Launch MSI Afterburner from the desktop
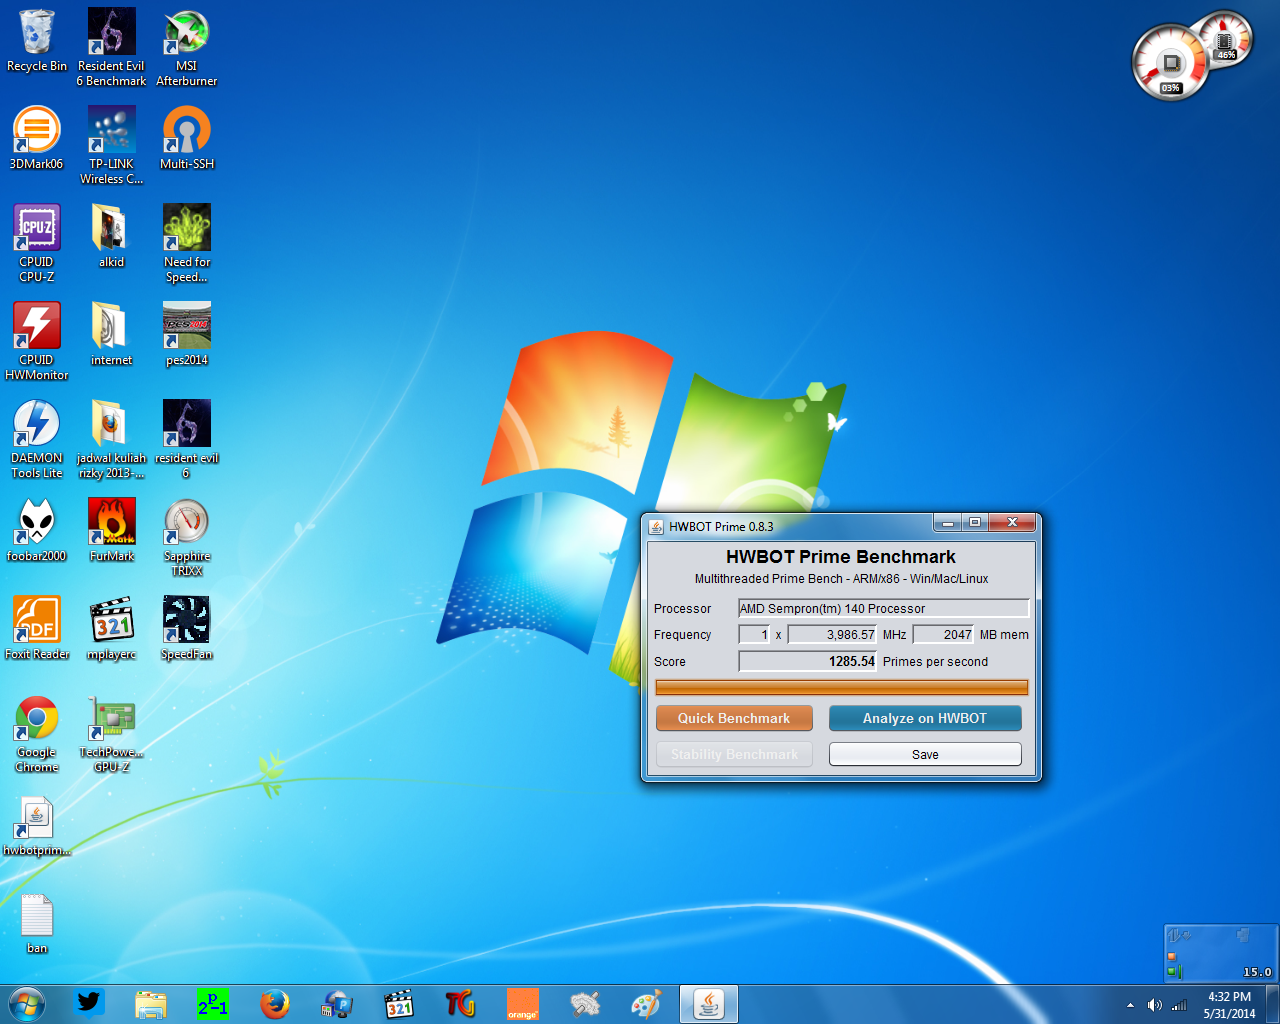This screenshot has height=1024, width=1280. click(187, 47)
